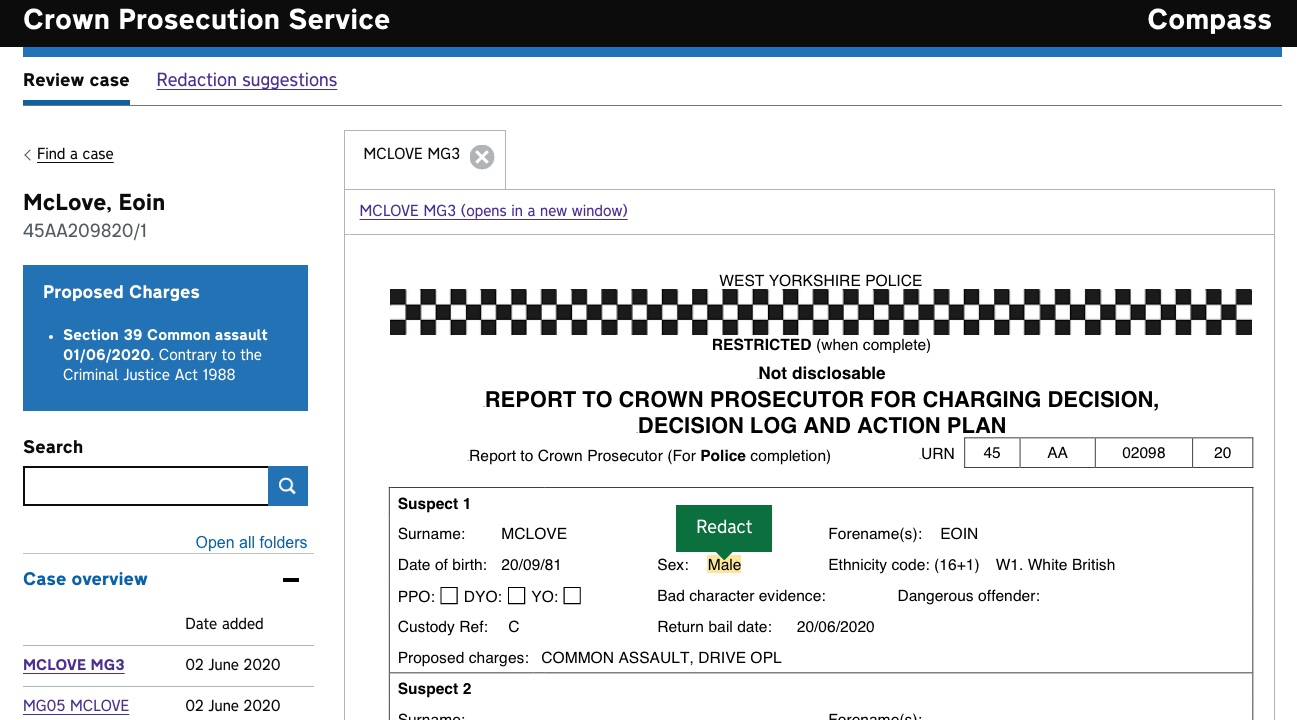
Task: Focus the Search text field
Action: click(x=146, y=486)
